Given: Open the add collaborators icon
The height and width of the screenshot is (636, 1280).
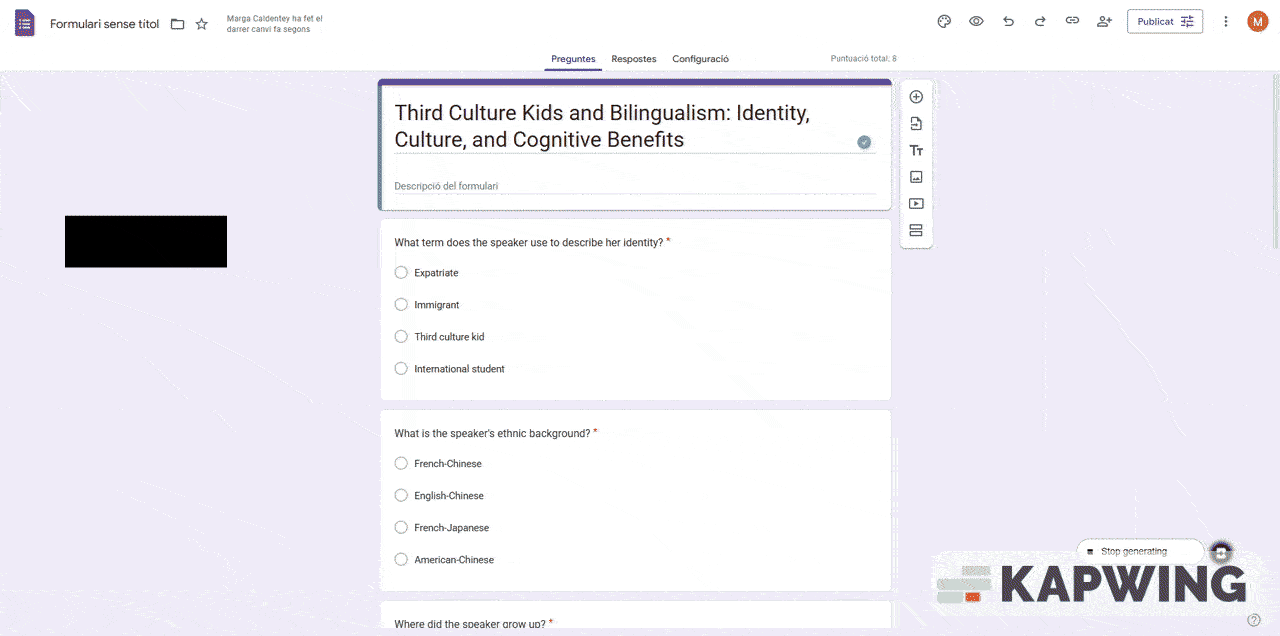Looking at the screenshot, I should (1104, 21).
